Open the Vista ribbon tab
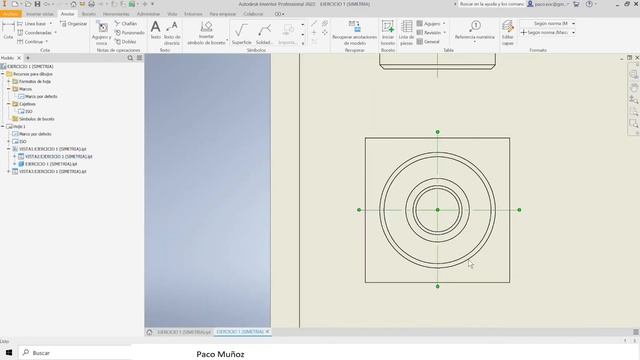This screenshot has width=640, height=360. pyautogui.click(x=172, y=14)
